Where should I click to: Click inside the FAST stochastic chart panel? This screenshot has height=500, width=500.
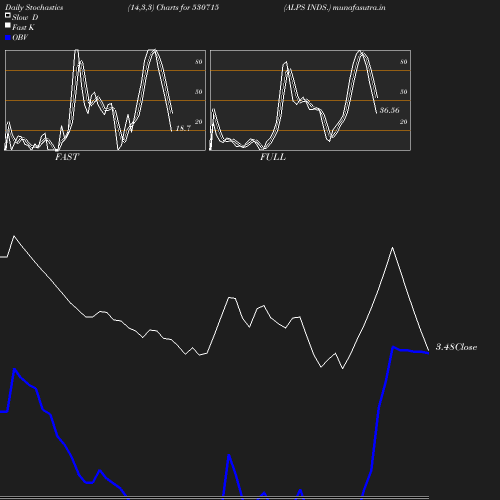(105, 100)
